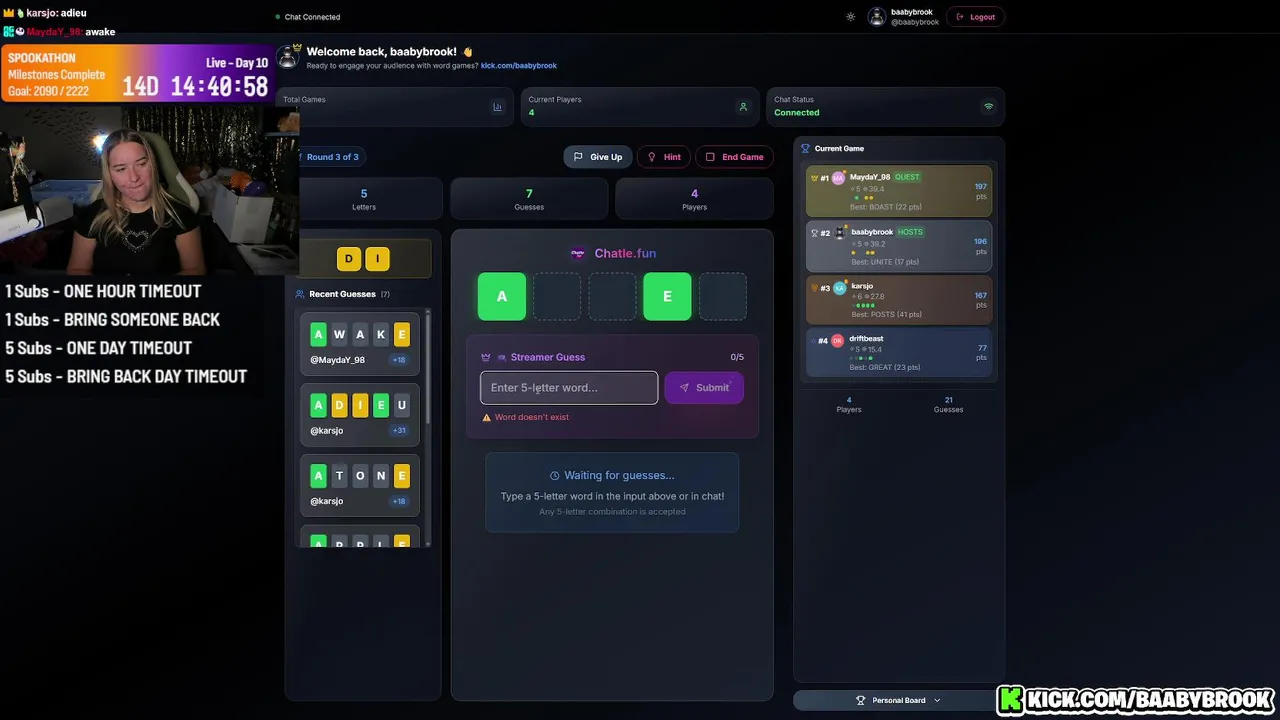Image resolution: width=1280 pixels, height=720 pixels.
Task: Click the Current Game trophy icon
Action: click(806, 149)
